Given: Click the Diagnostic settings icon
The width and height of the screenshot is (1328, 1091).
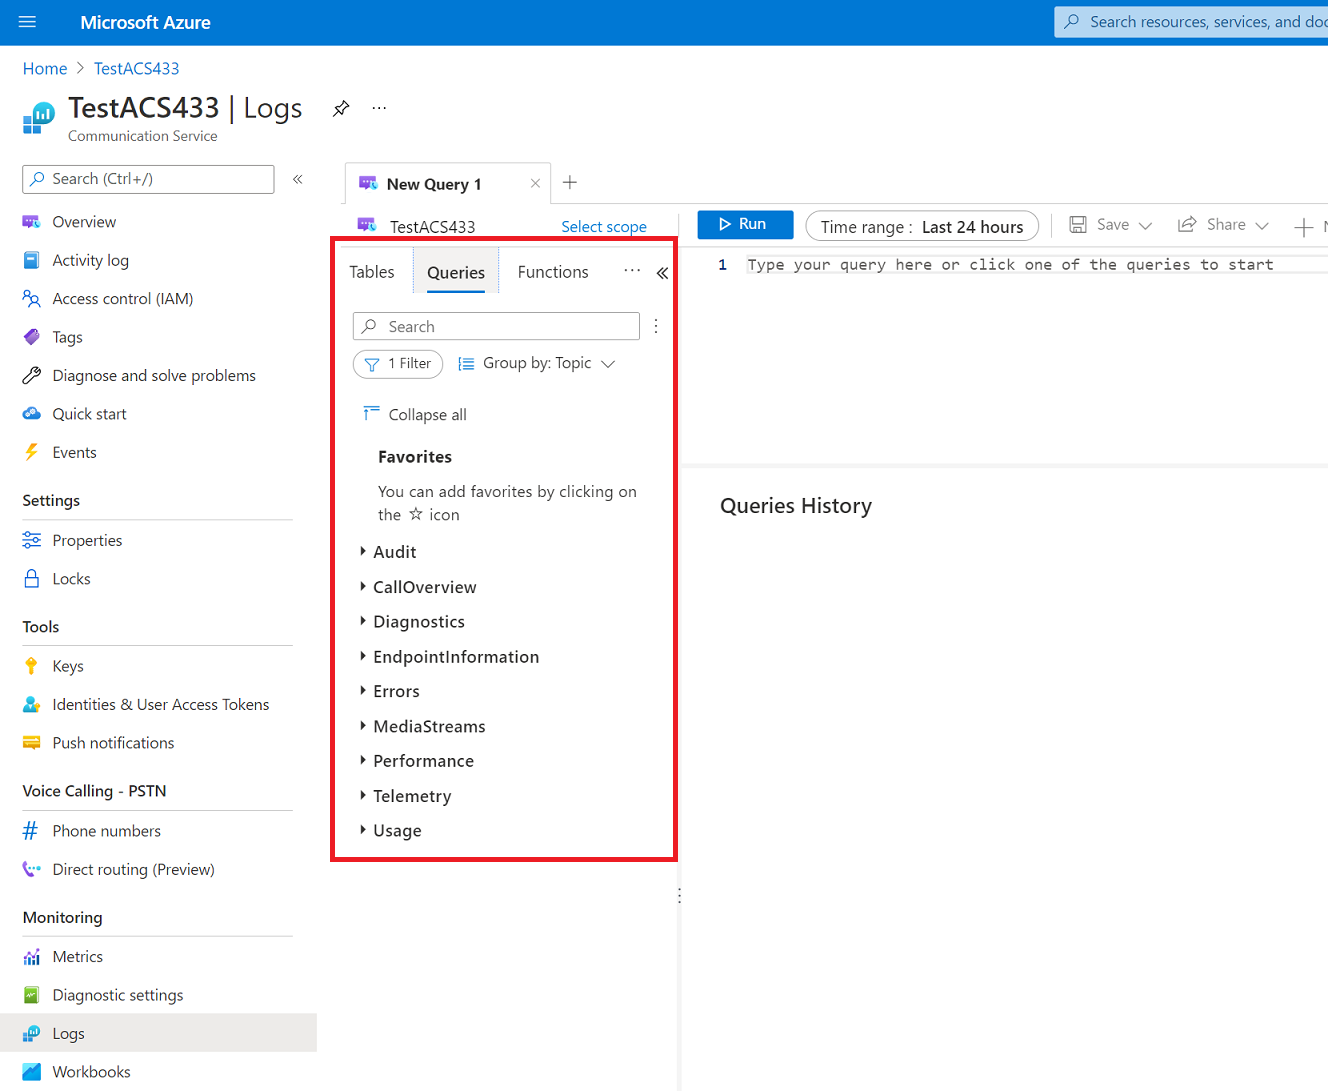Looking at the screenshot, I should click(31, 995).
